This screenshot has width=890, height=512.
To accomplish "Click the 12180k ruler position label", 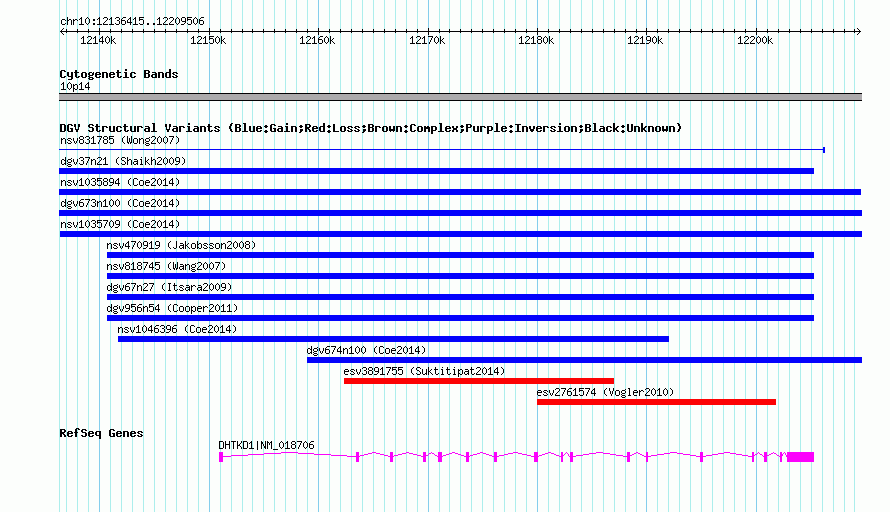I will pyautogui.click(x=536, y=40).
